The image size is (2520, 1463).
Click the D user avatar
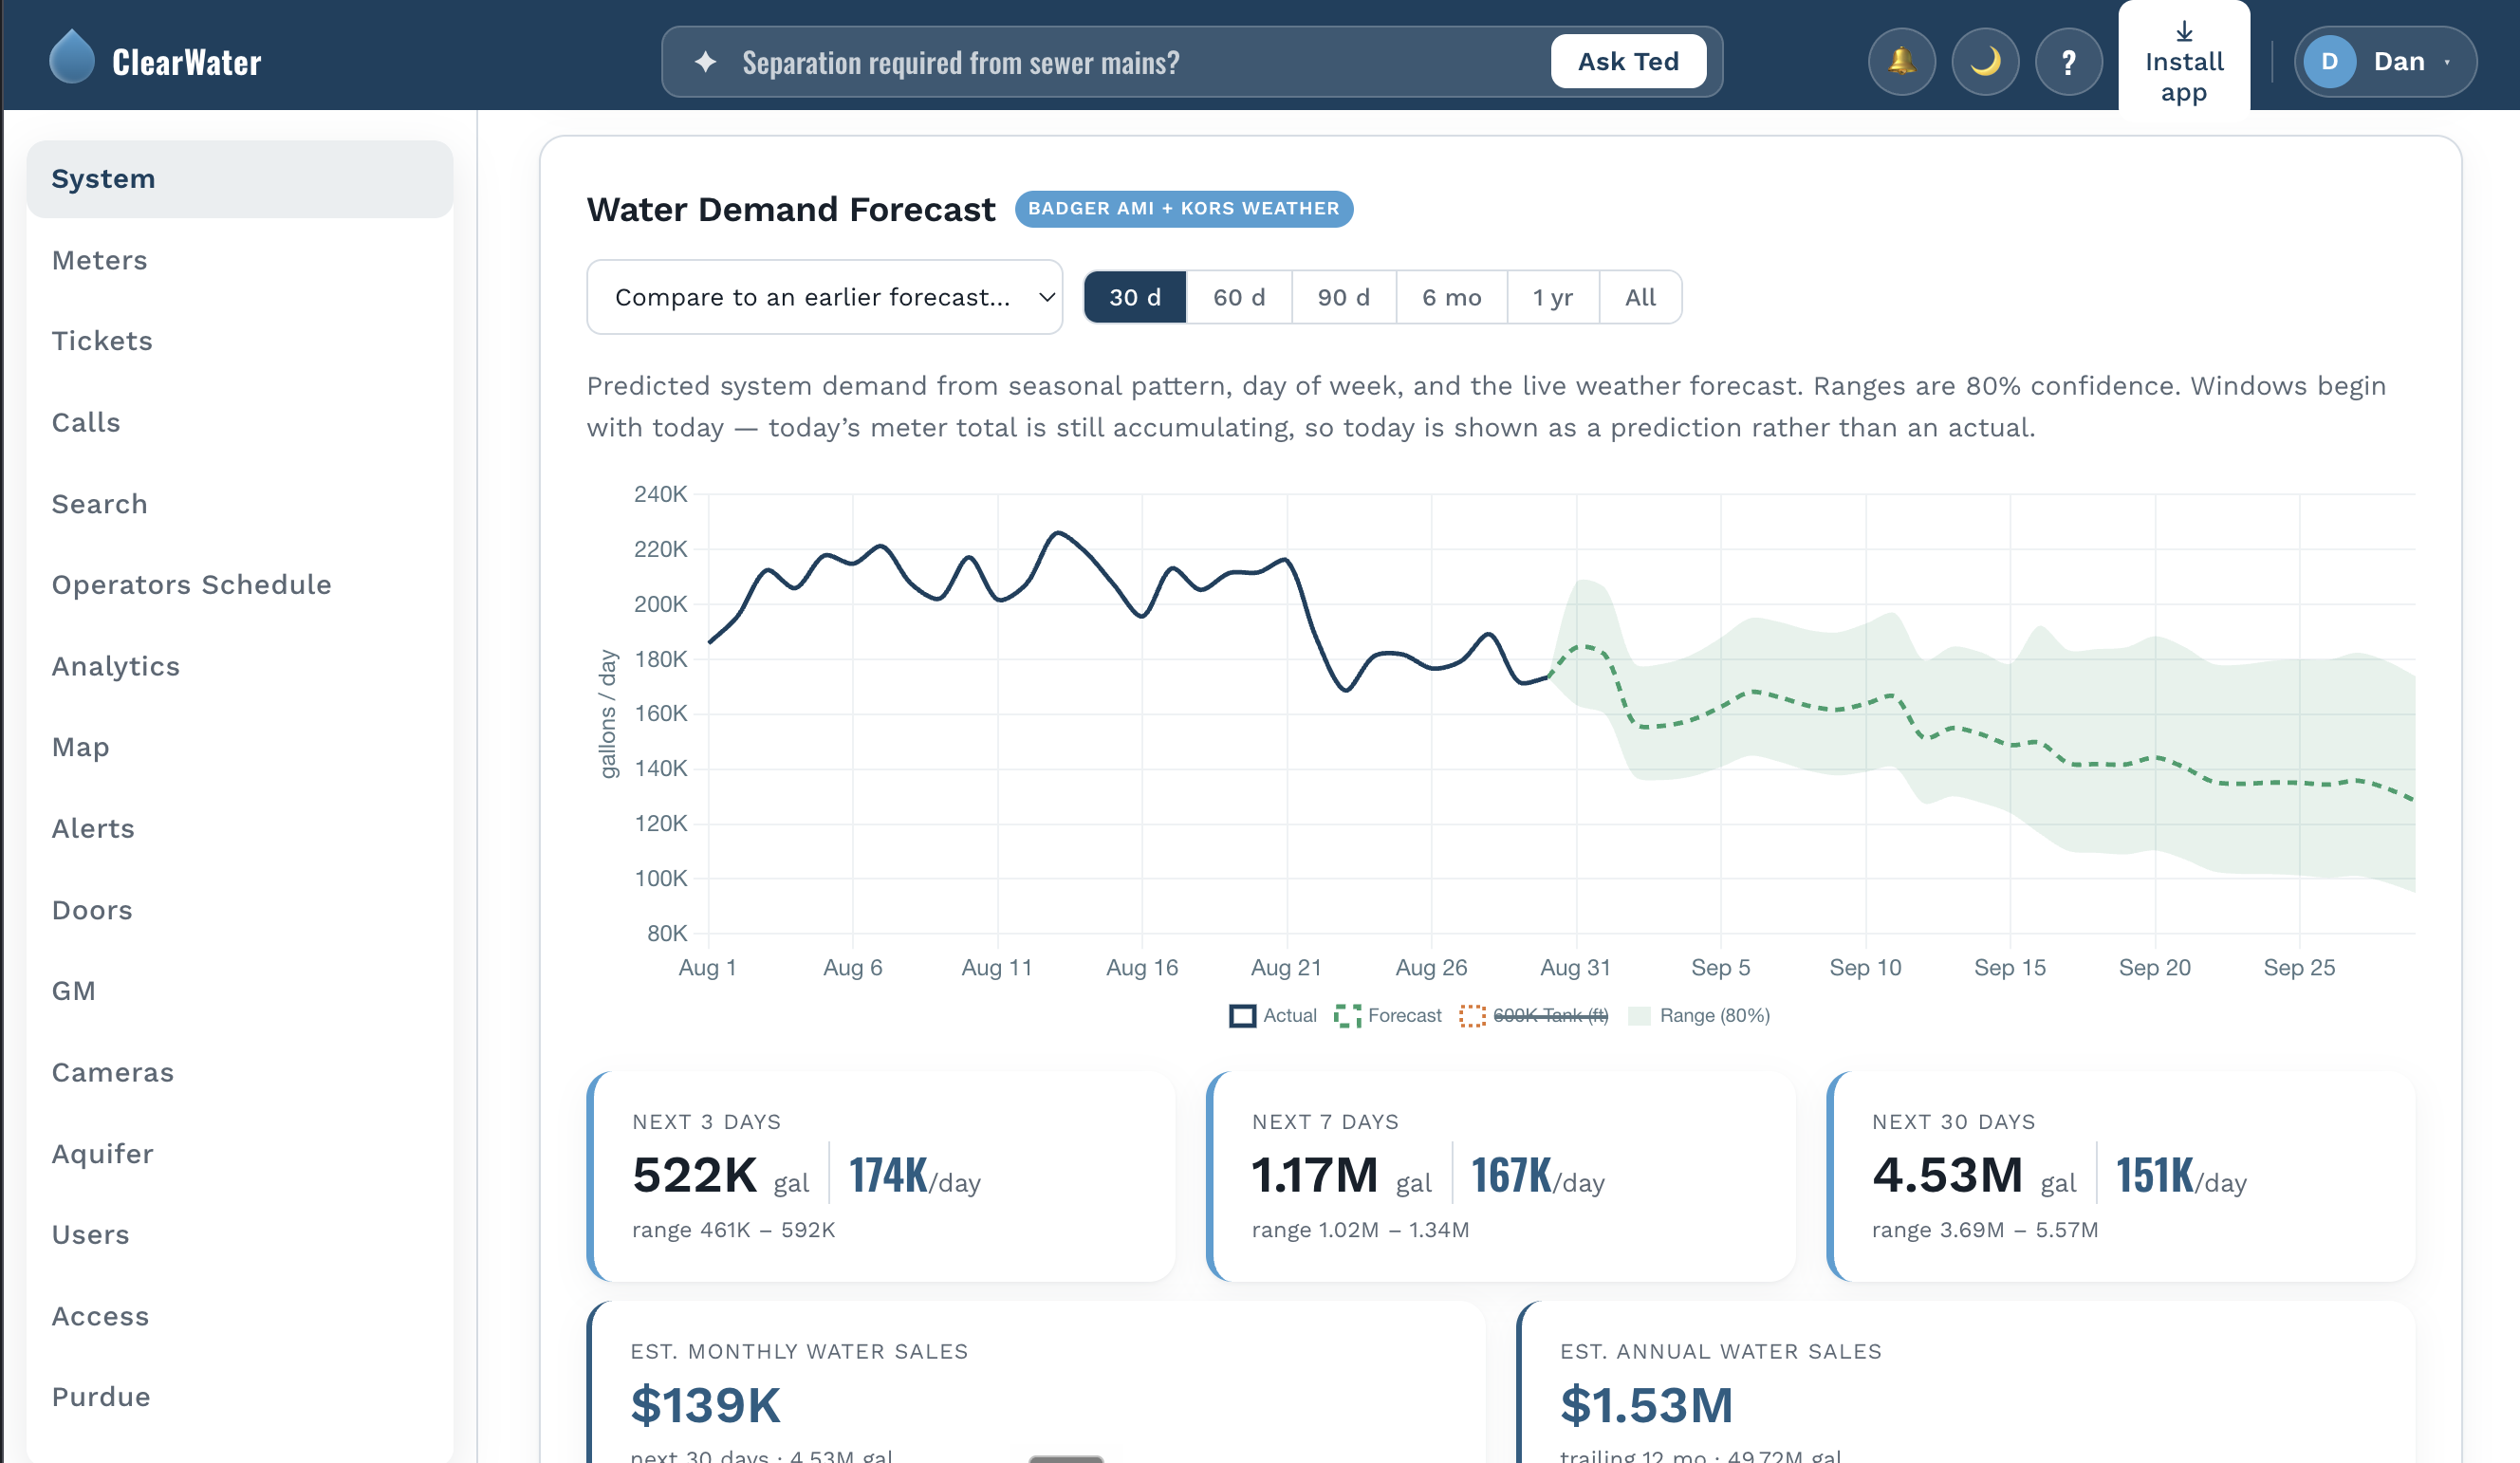[x=2329, y=62]
